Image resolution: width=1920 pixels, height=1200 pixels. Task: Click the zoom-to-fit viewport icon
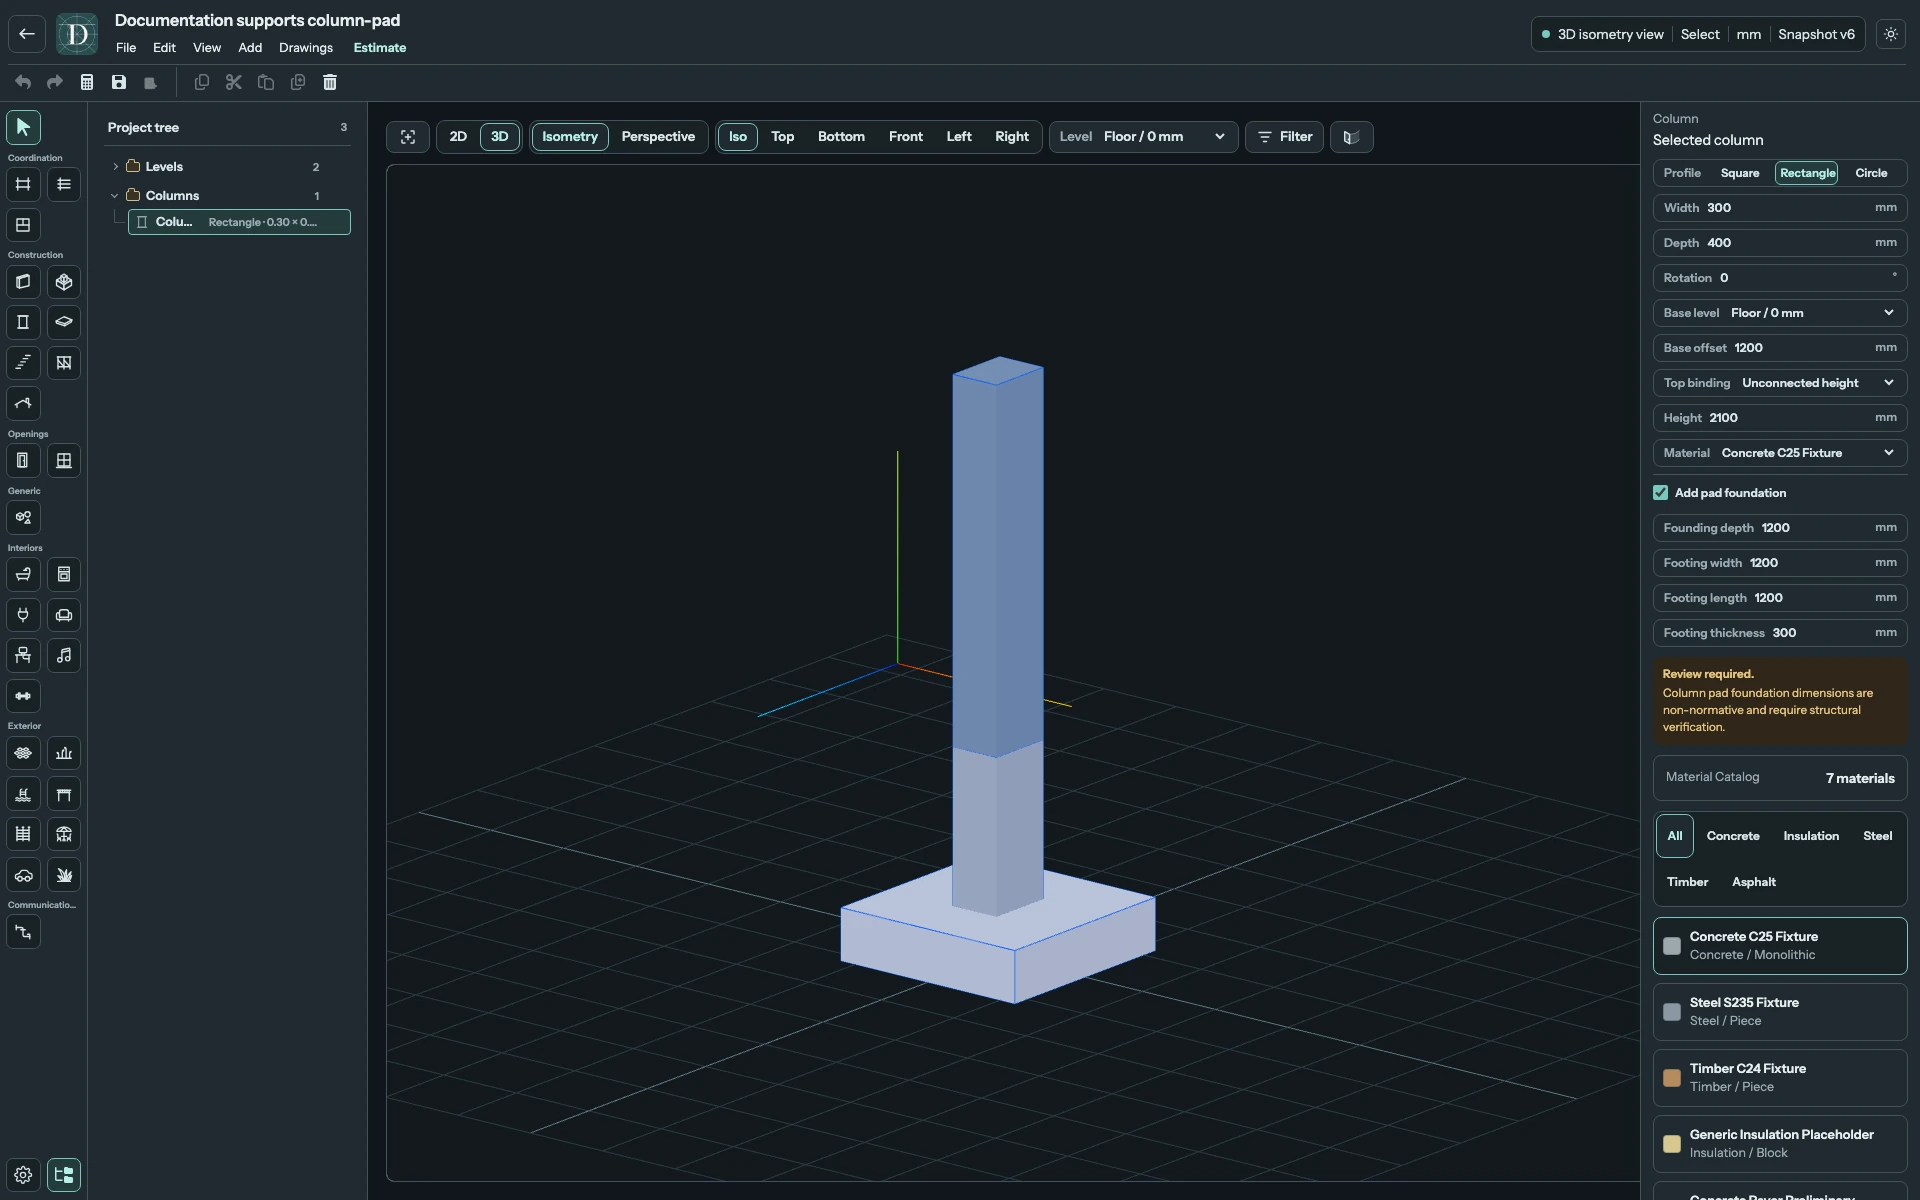[x=408, y=137]
